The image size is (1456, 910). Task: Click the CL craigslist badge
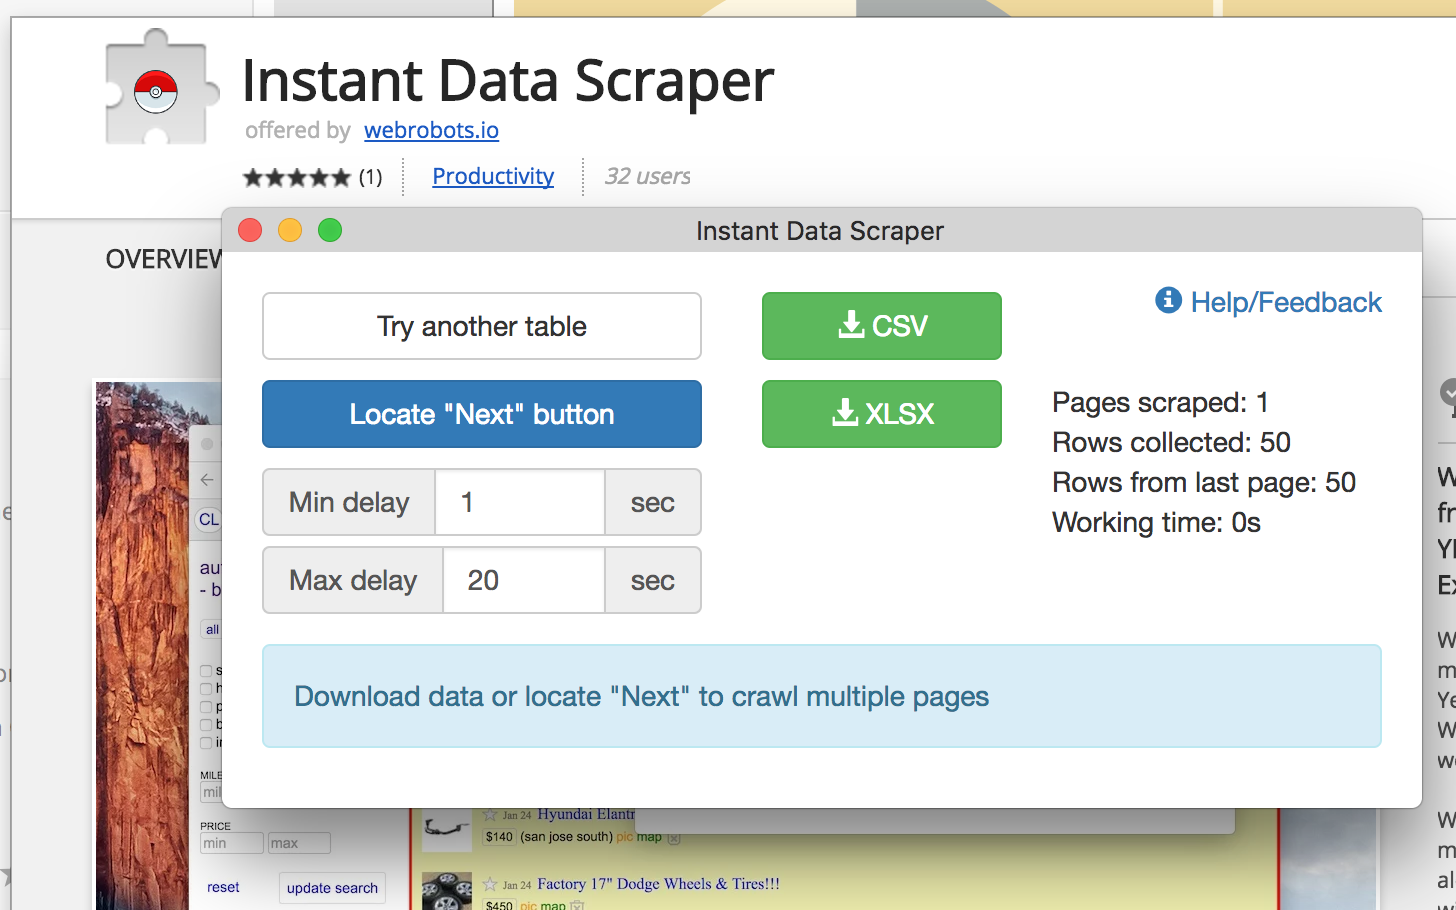[x=208, y=519]
